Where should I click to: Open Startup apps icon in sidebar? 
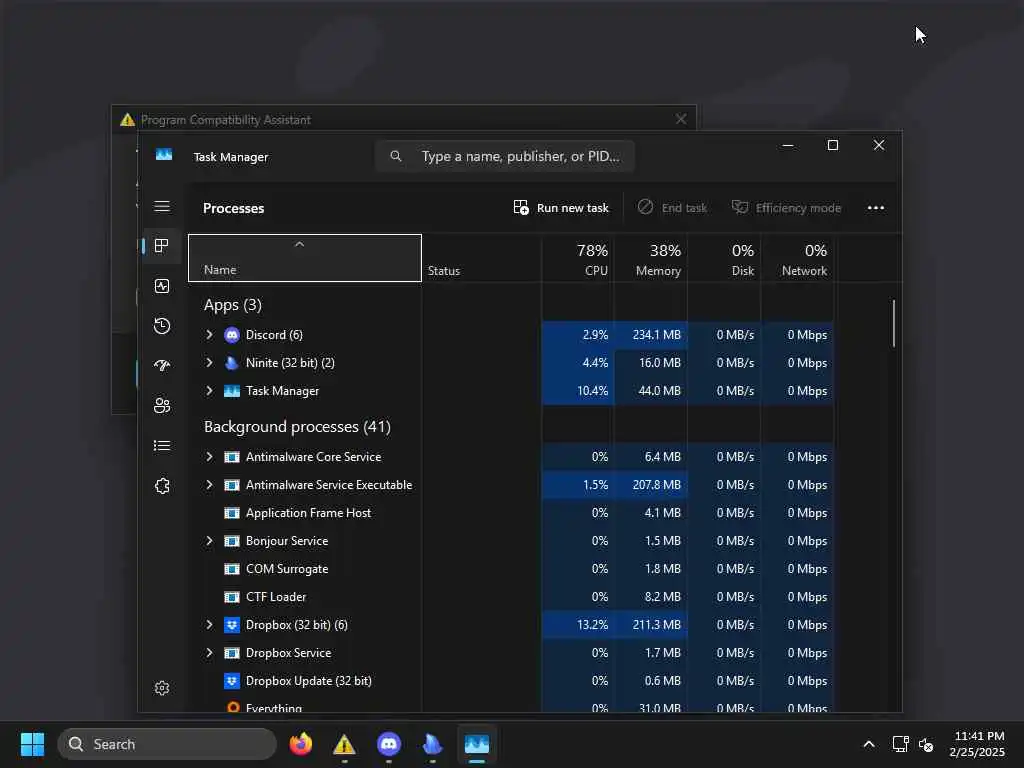[162, 366]
